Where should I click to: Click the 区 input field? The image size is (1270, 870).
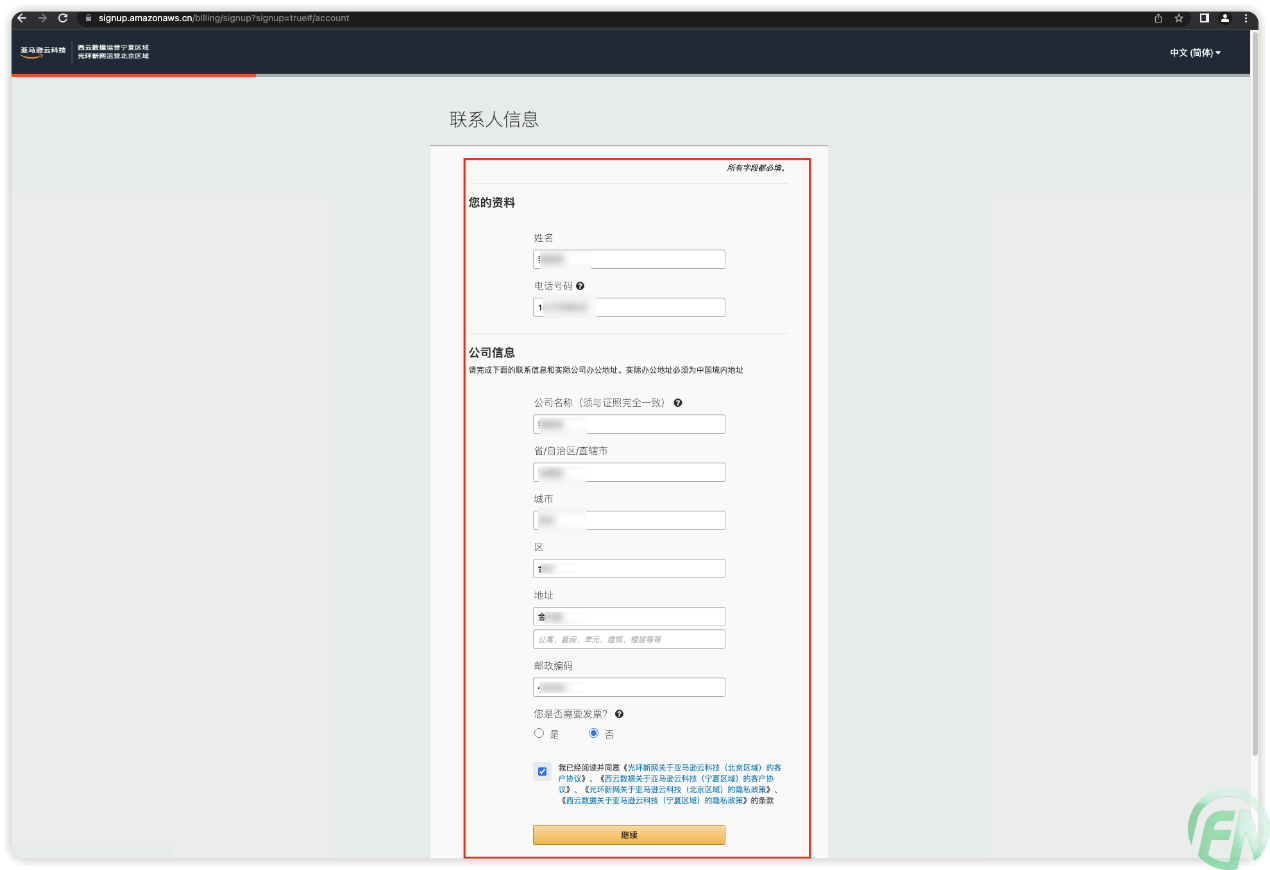(629, 568)
